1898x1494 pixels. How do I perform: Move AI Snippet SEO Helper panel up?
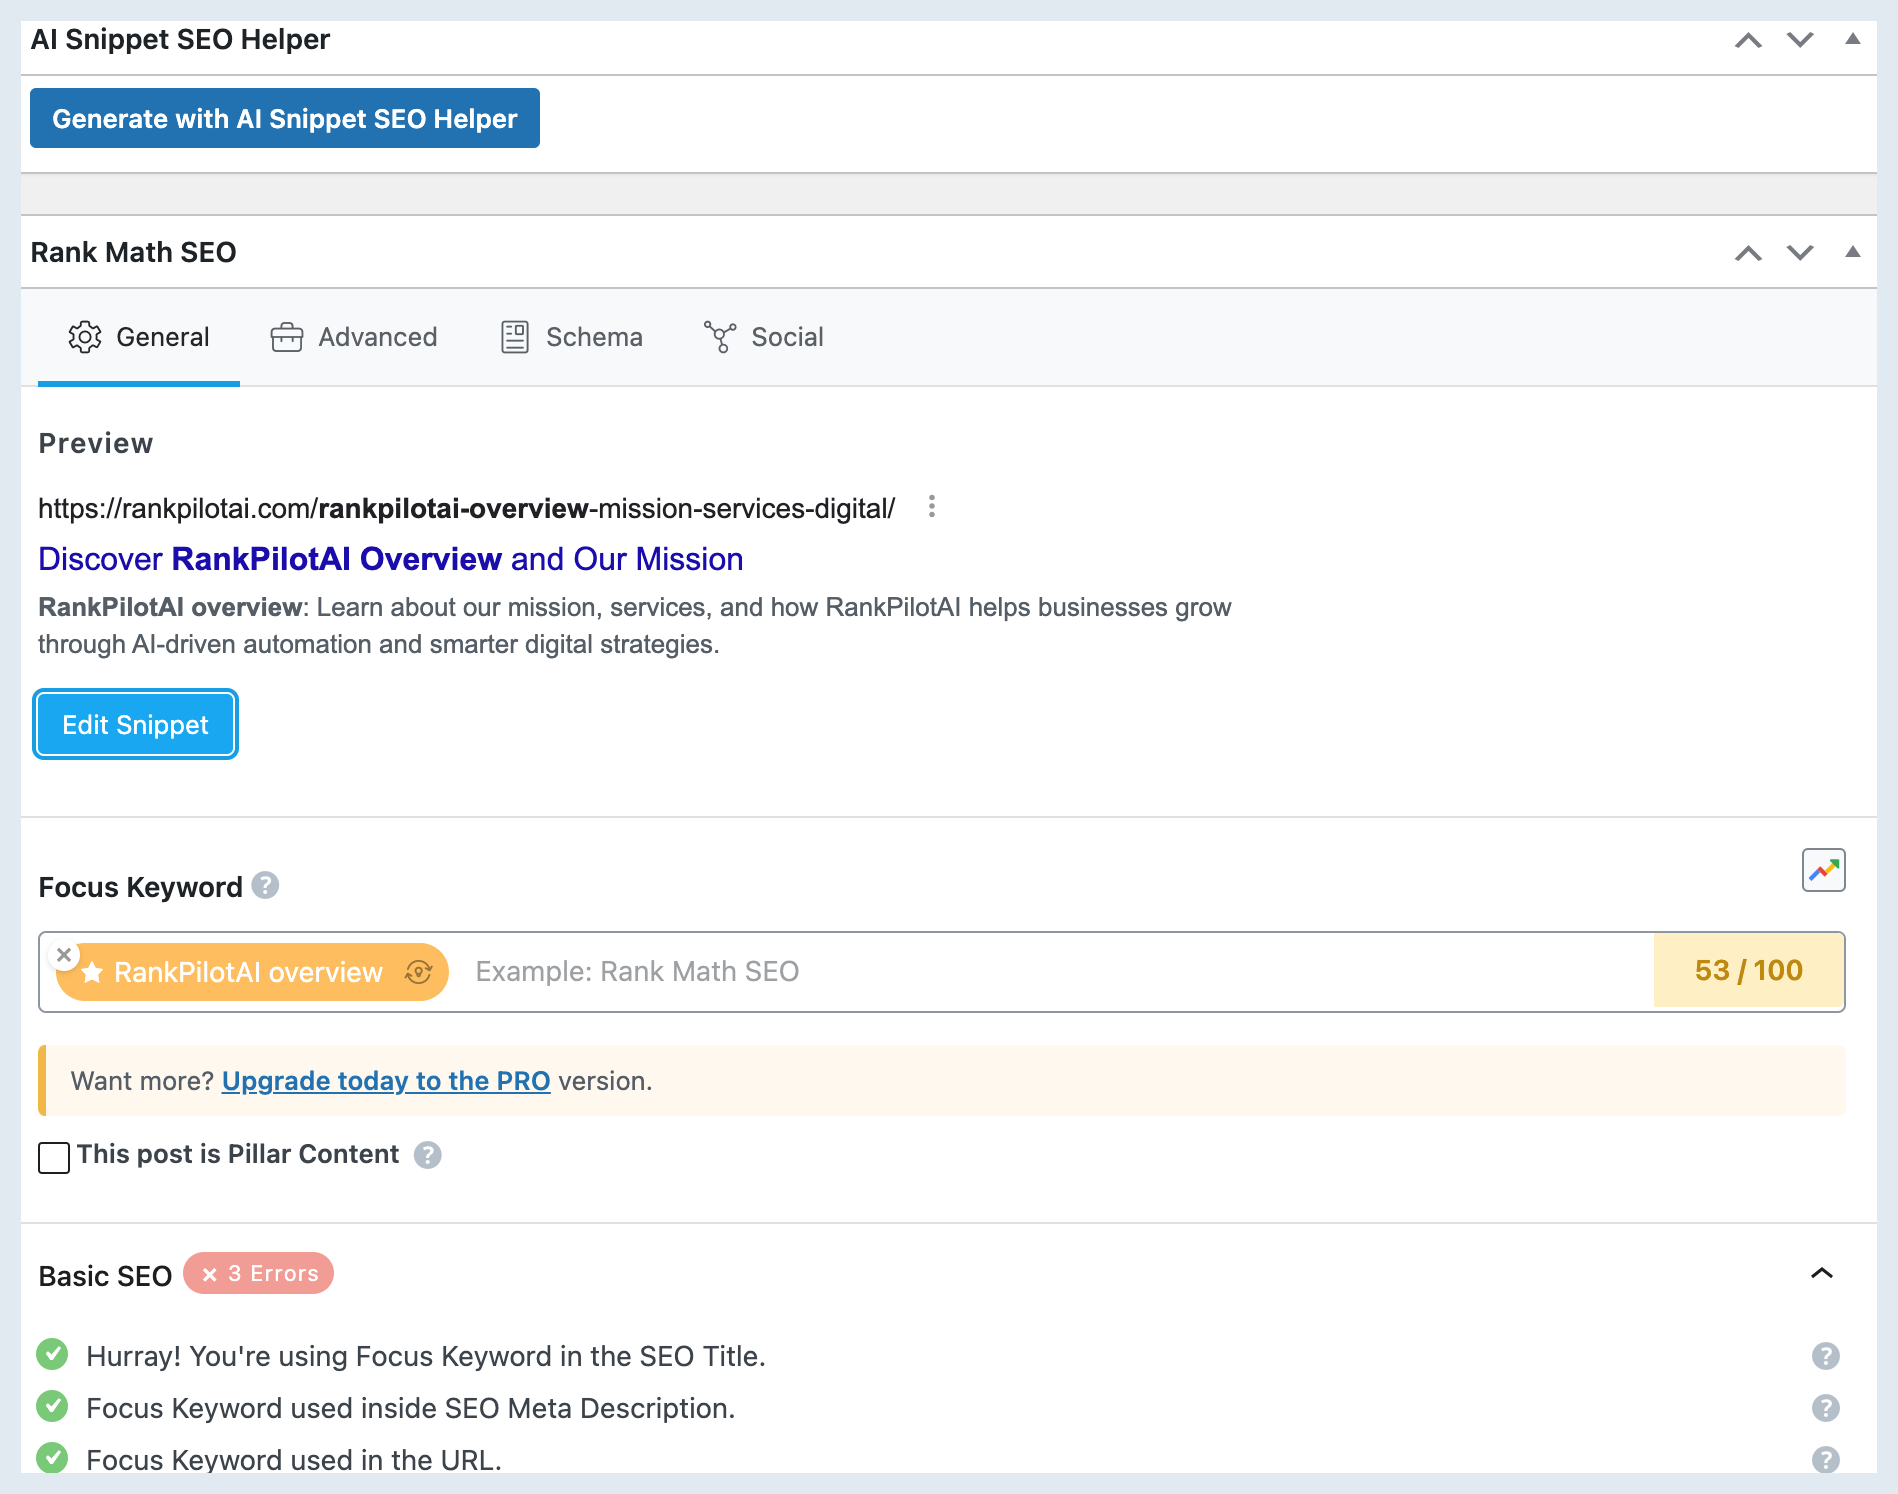coord(1748,40)
